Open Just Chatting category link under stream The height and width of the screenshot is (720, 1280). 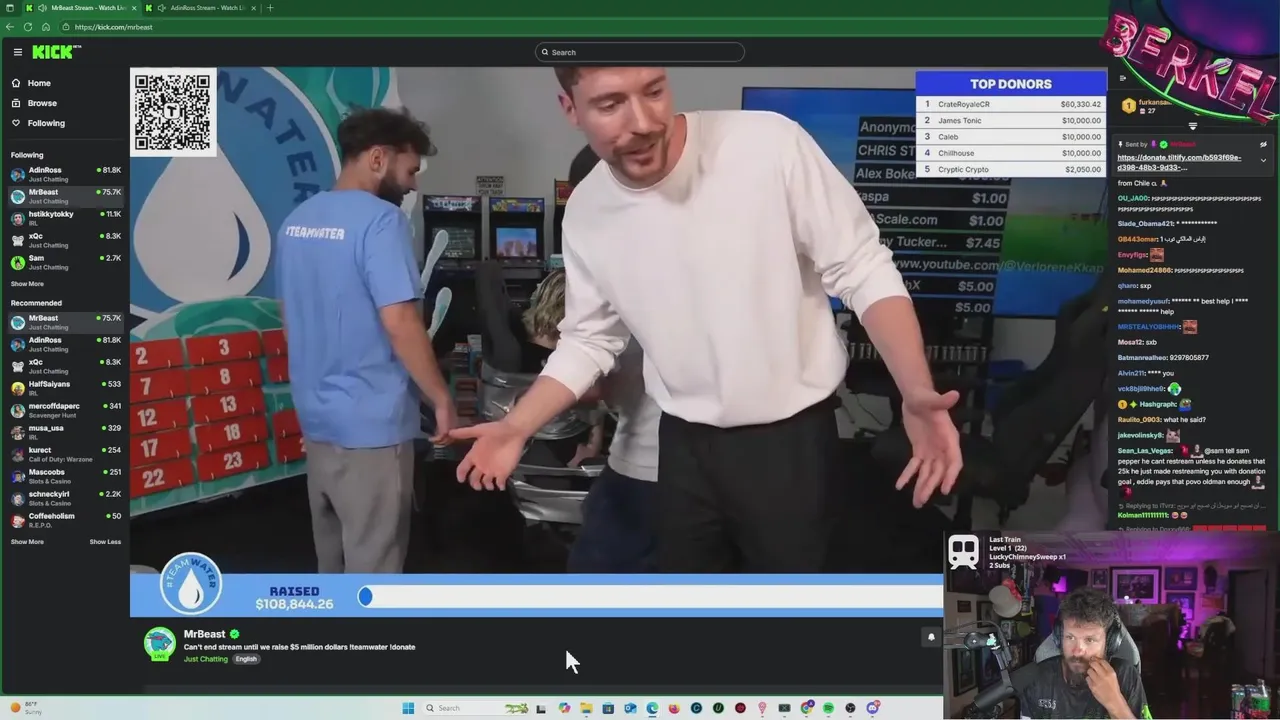pos(206,659)
